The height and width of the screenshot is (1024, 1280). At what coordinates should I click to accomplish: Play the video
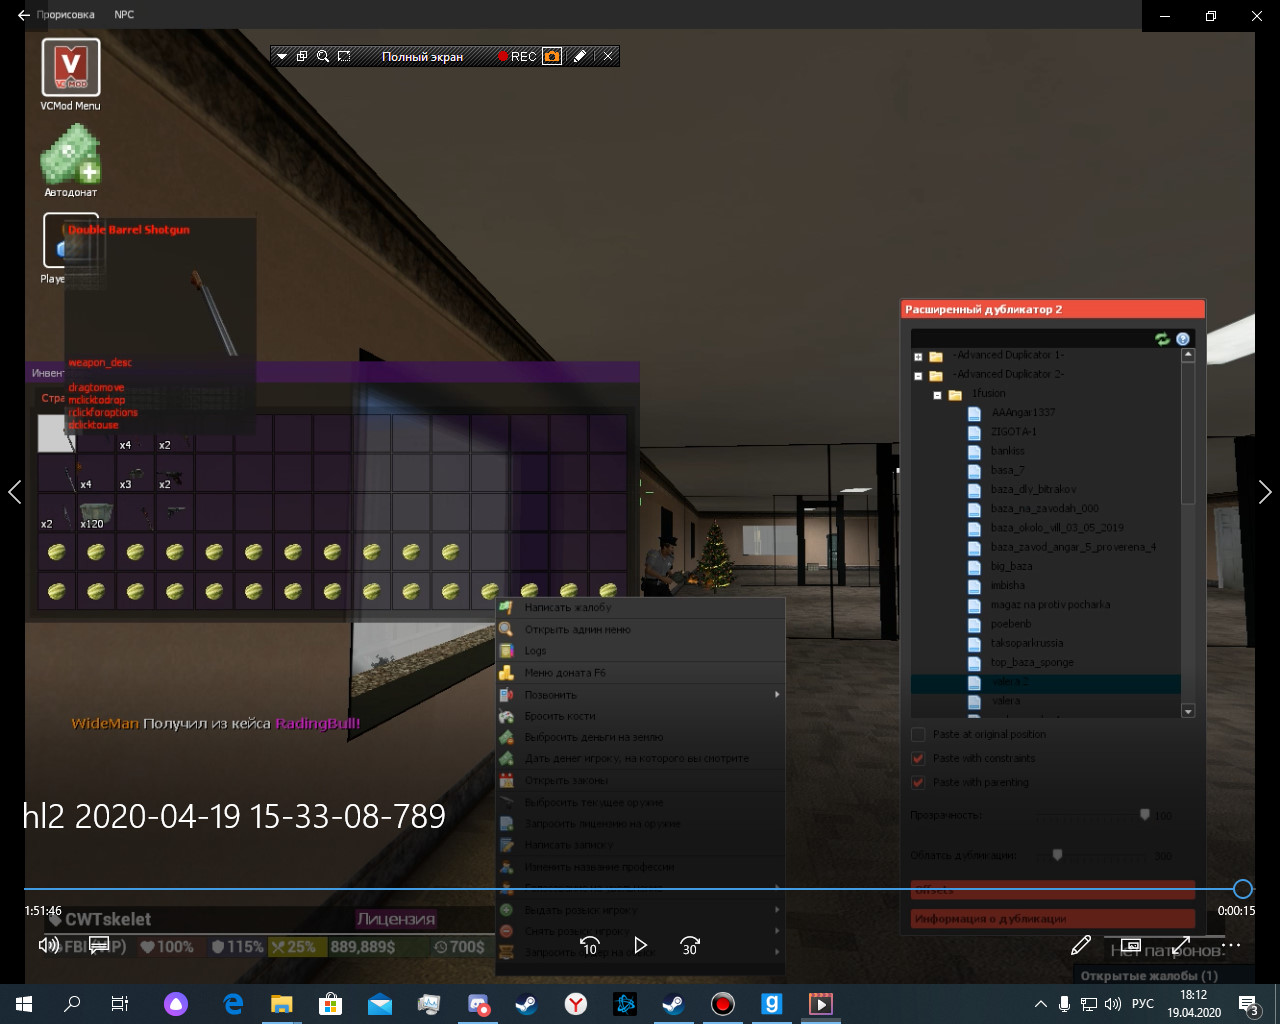pyautogui.click(x=640, y=945)
